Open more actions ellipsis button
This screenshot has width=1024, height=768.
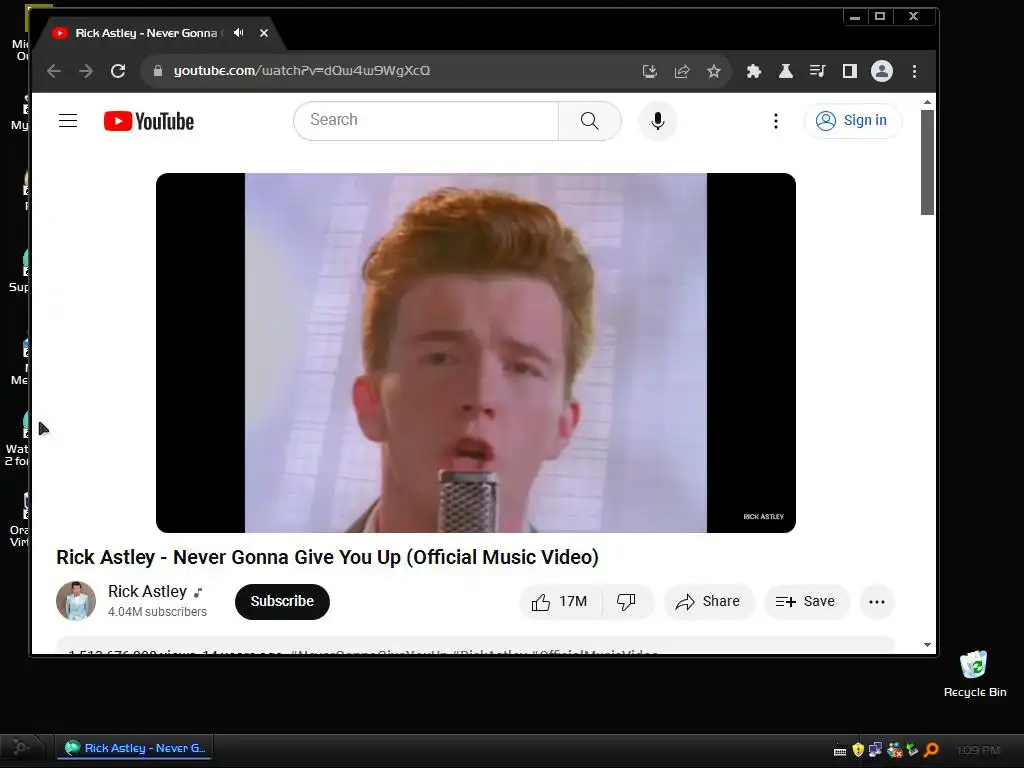pyautogui.click(x=877, y=601)
